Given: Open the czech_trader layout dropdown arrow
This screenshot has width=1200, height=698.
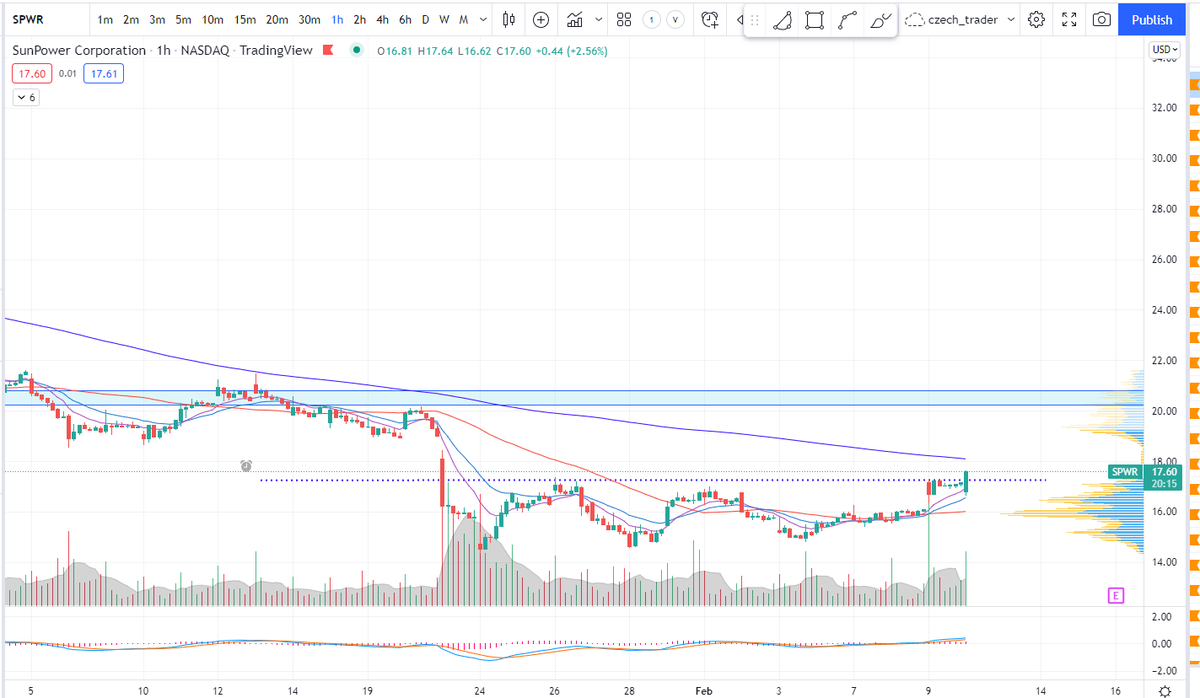Looking at the screenshot, I should coord(1011,19).
